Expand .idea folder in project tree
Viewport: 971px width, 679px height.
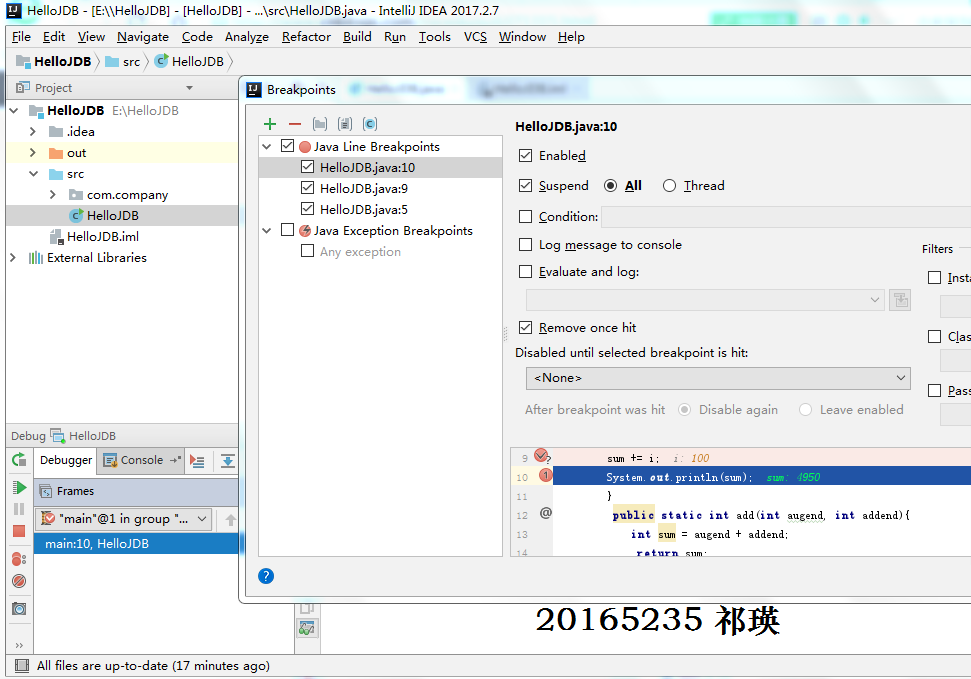pos(33,131)
